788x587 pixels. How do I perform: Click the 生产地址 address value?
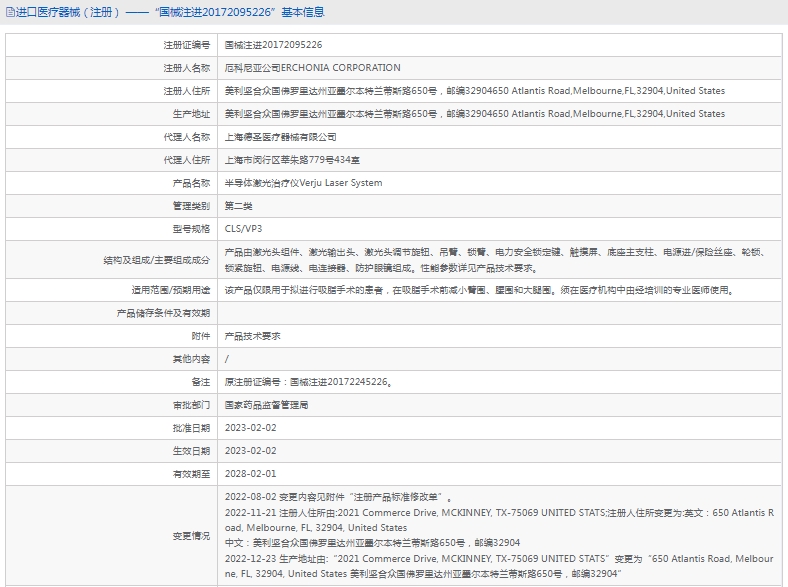coord(475,114)
